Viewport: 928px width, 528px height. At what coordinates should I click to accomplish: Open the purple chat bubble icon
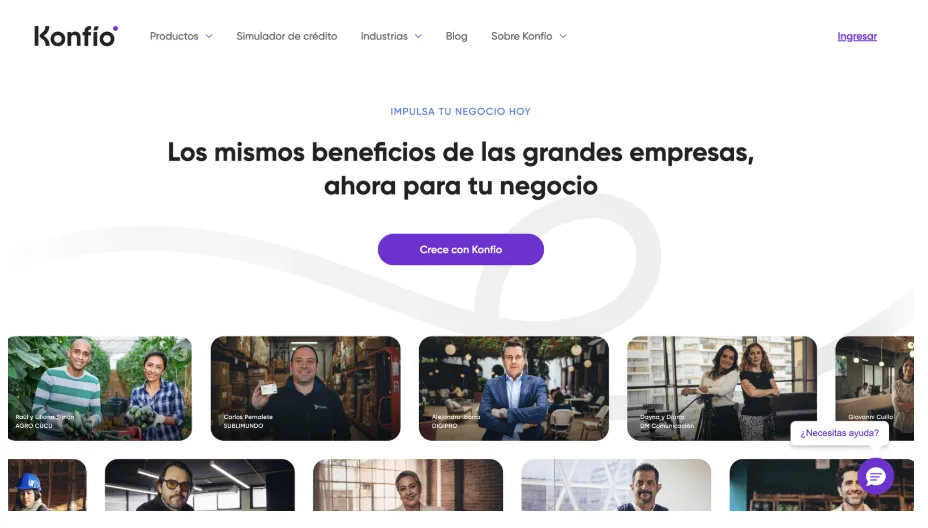coord(875,476)
